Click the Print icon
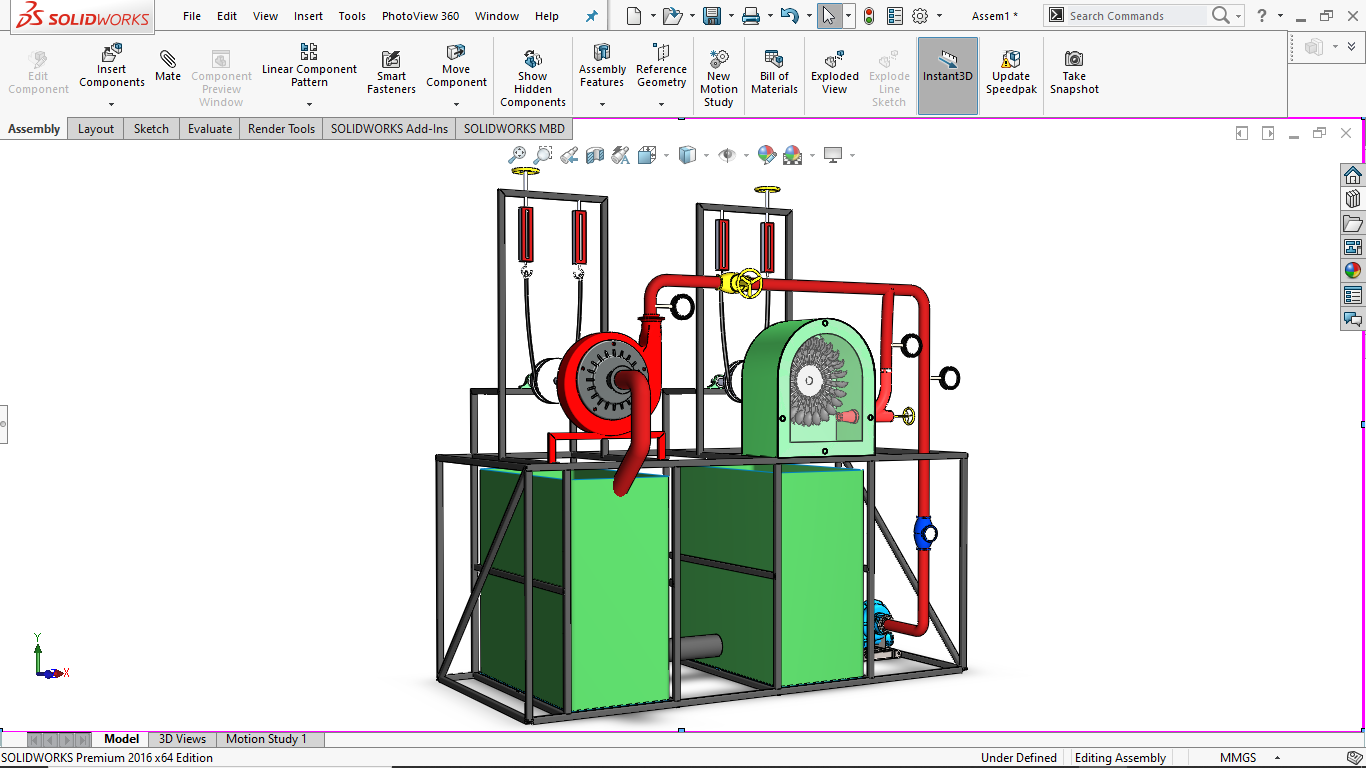This screenshot has height=768, width=1366. (x=751, y=16)
